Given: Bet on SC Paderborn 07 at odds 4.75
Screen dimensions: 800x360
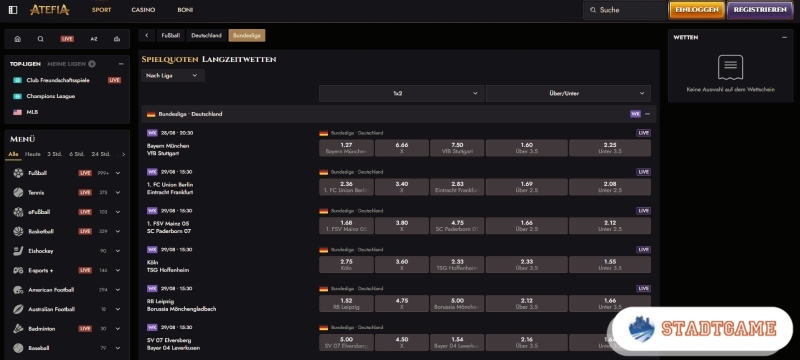Looking at the screenshot, I should 457,226.
